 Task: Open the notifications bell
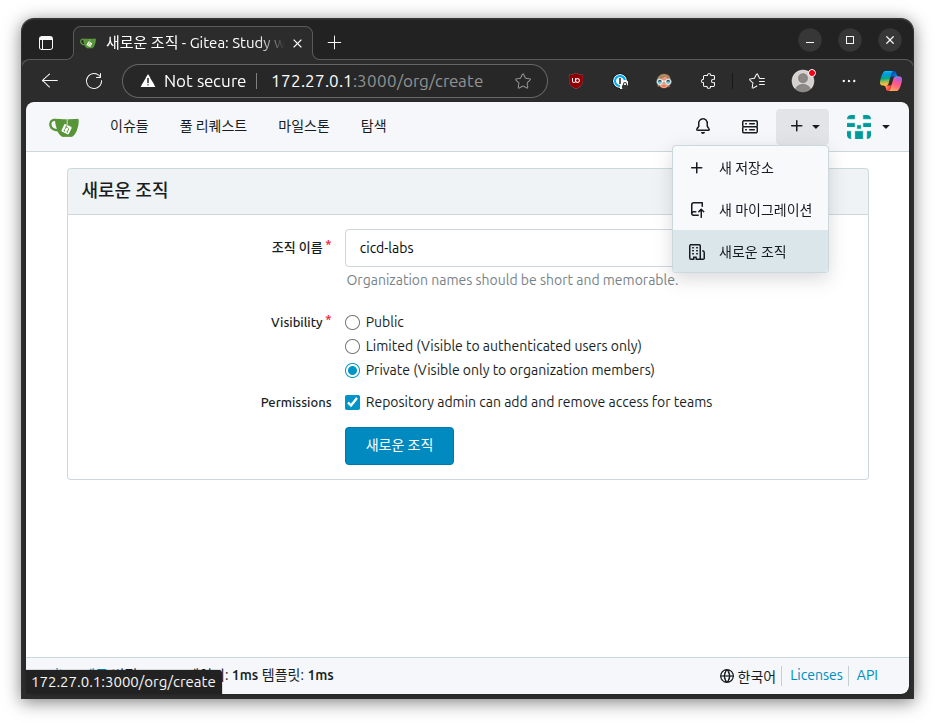(x=703, y=126)
